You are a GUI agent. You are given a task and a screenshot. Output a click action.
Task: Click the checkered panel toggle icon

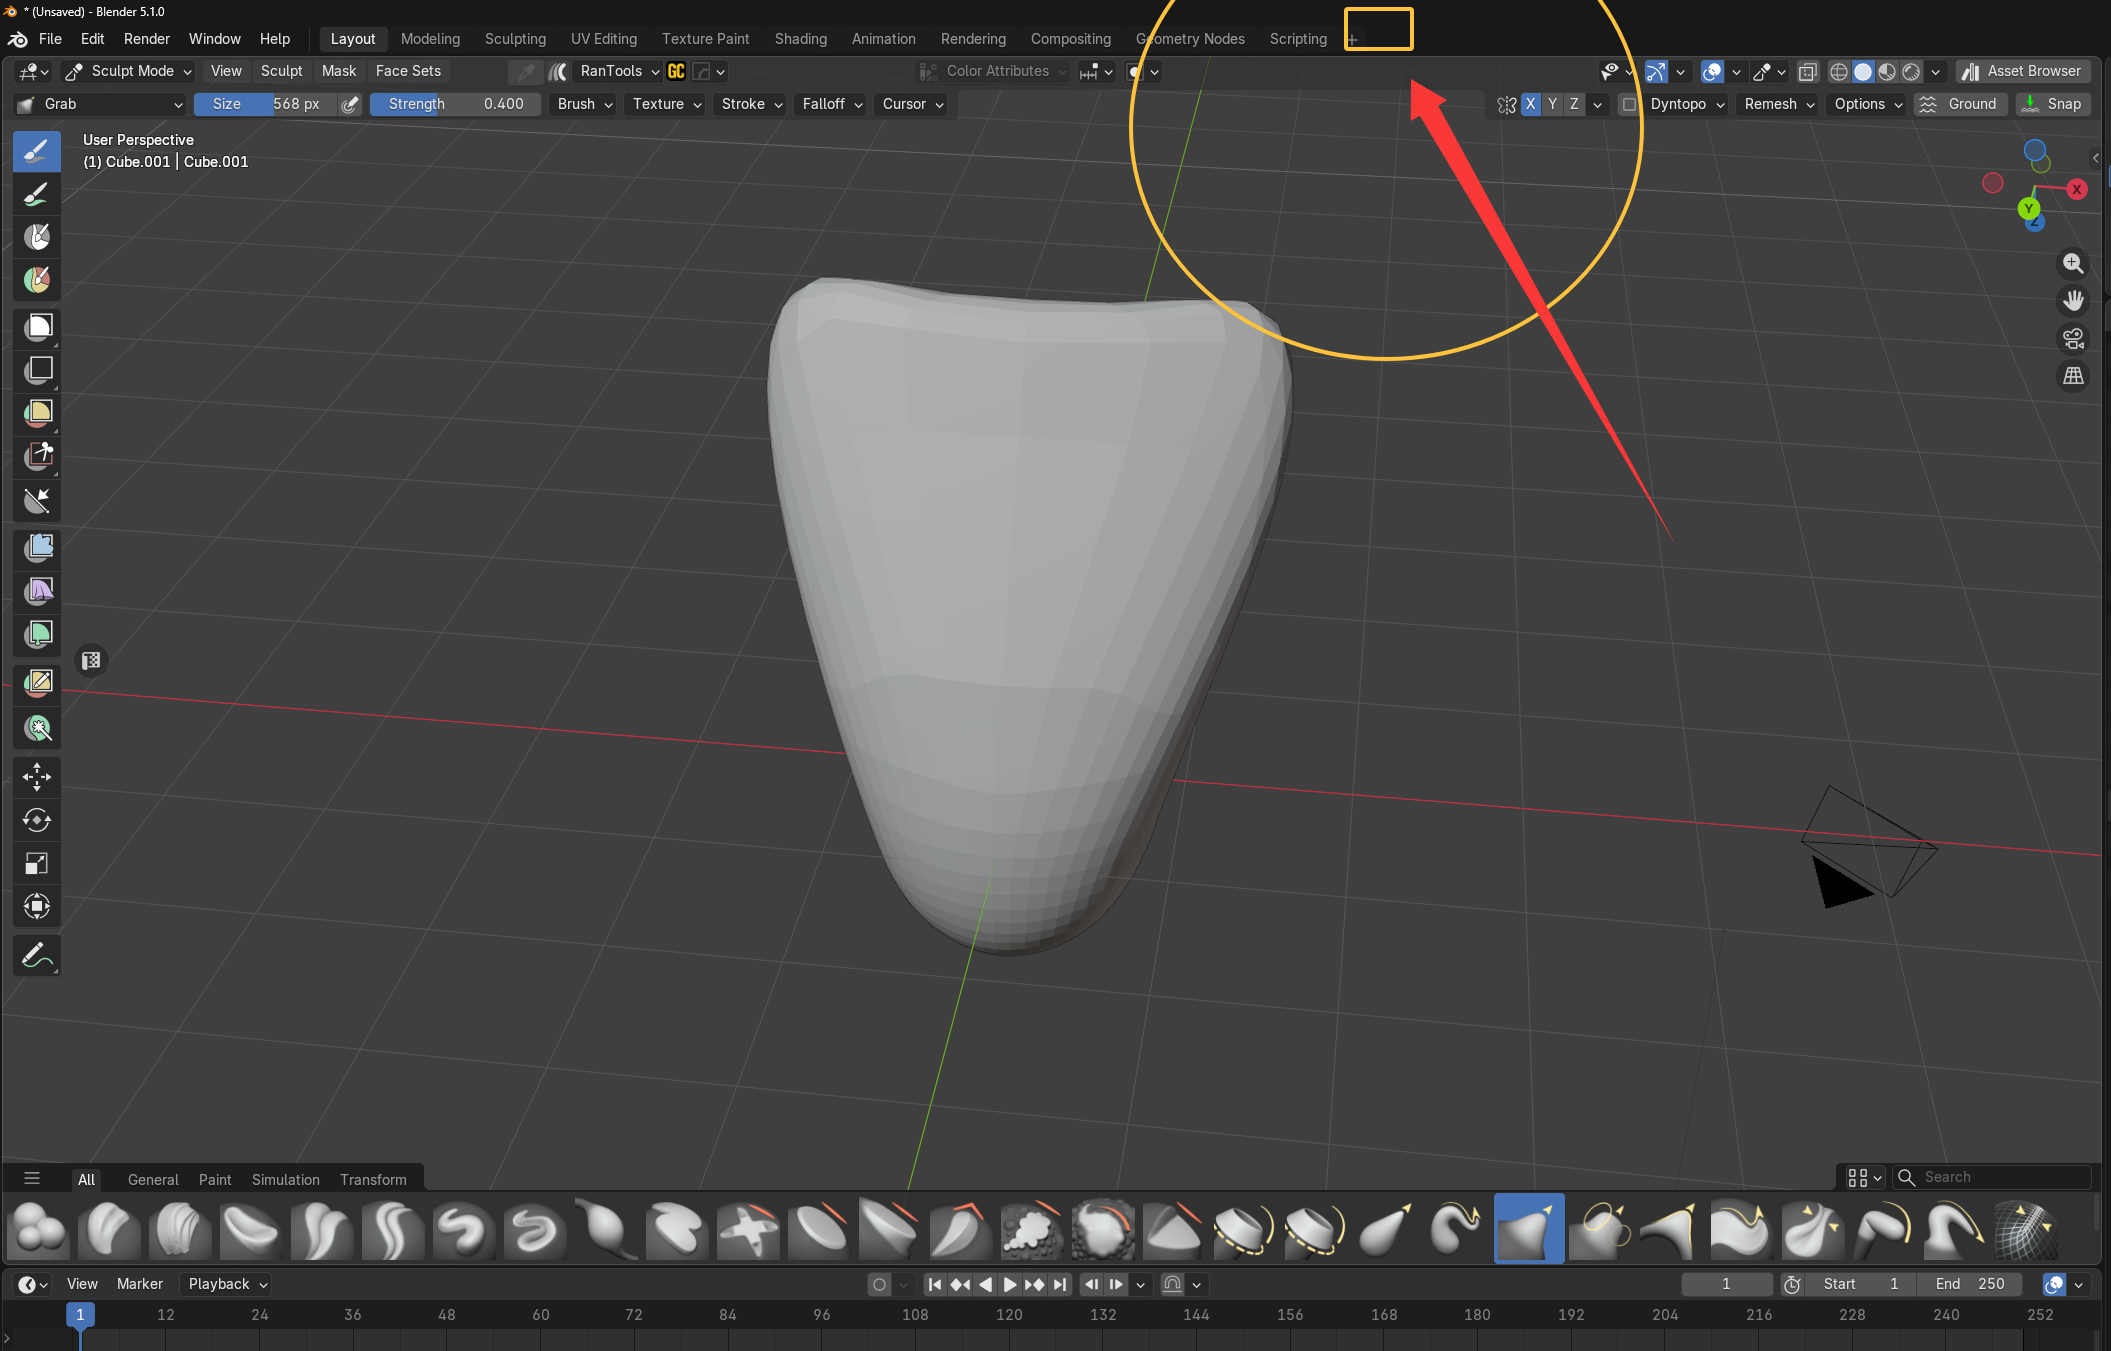point(91,660)
